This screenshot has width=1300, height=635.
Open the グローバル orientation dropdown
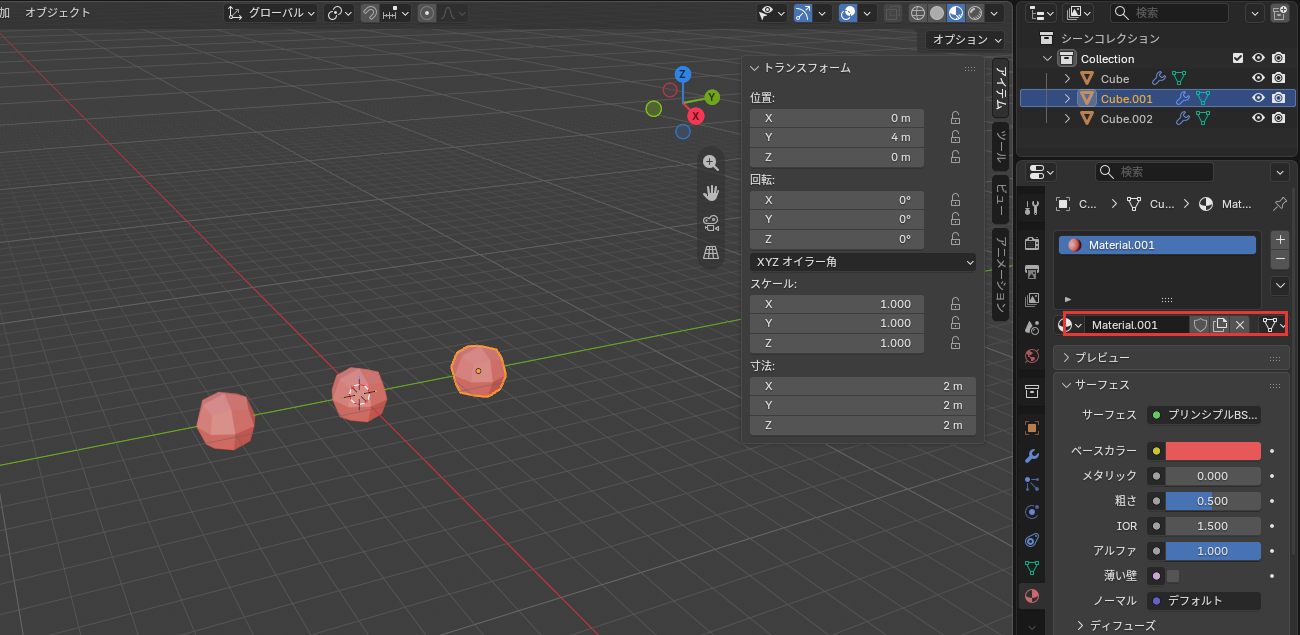[270, 13]
